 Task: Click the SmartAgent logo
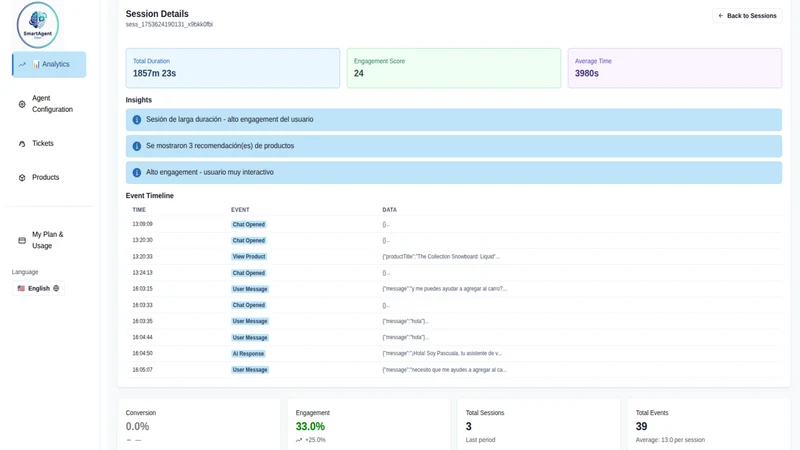coord(38,25)
